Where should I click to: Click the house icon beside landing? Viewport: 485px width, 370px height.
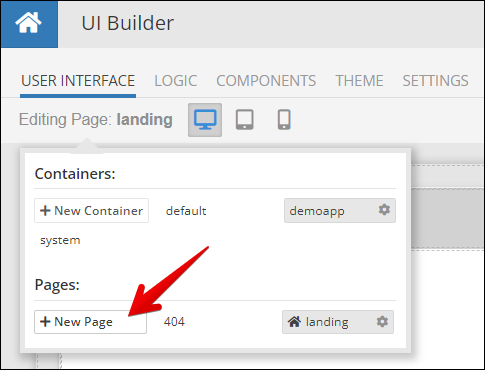click(294, 322)
